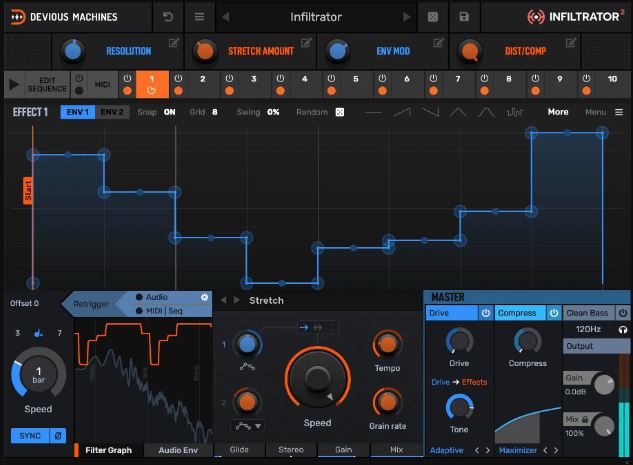Screen dimensions: 633x465
Task: Open dropdown arrow below modulator 2 knob
Action: tap(258, 426)
